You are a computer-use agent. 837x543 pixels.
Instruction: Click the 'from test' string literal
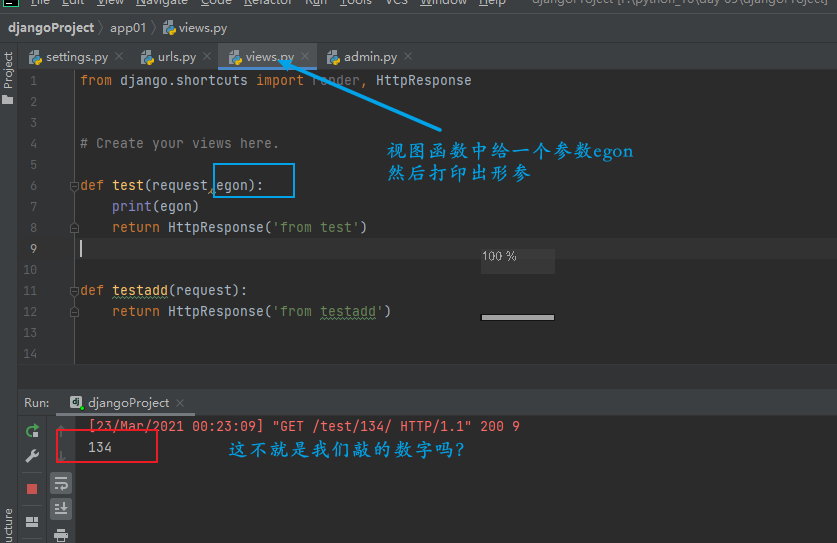pos(316,227)
